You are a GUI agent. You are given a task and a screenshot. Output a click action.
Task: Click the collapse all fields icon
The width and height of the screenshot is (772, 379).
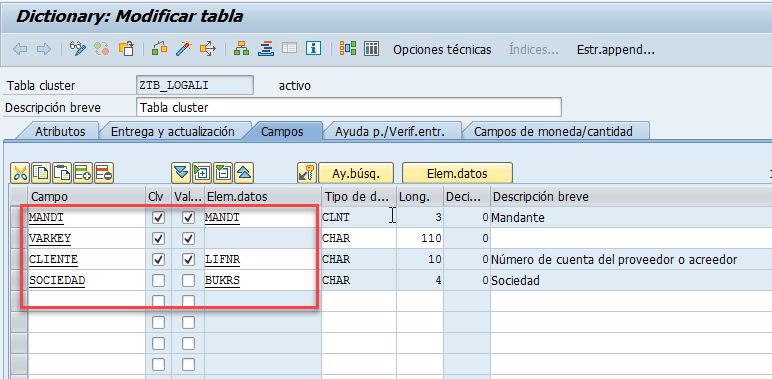tap(244, 173)
